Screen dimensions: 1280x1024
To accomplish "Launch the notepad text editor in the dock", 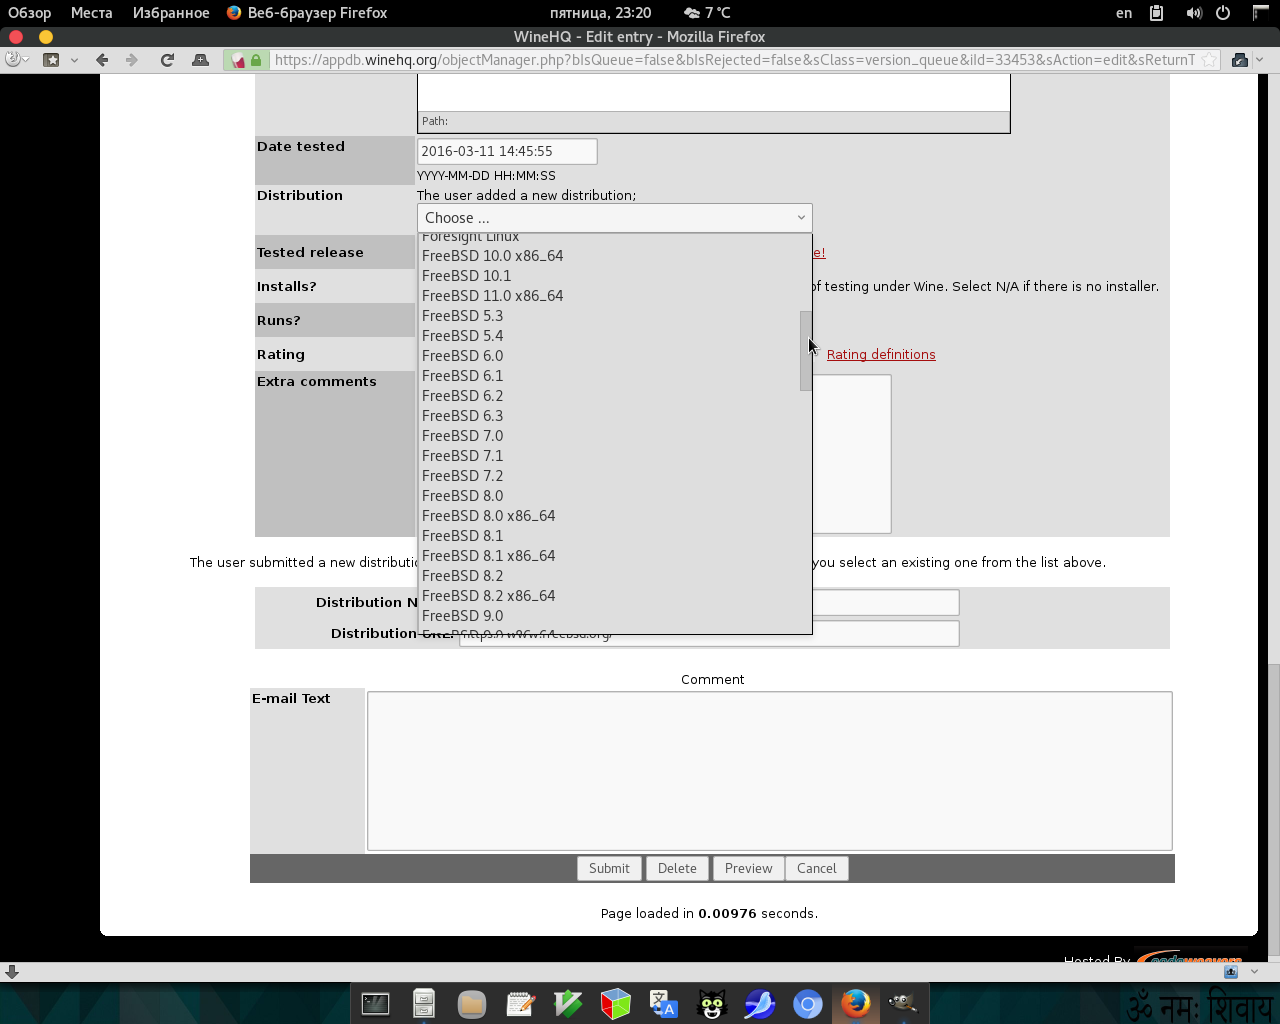I will tap(520, 1003).
